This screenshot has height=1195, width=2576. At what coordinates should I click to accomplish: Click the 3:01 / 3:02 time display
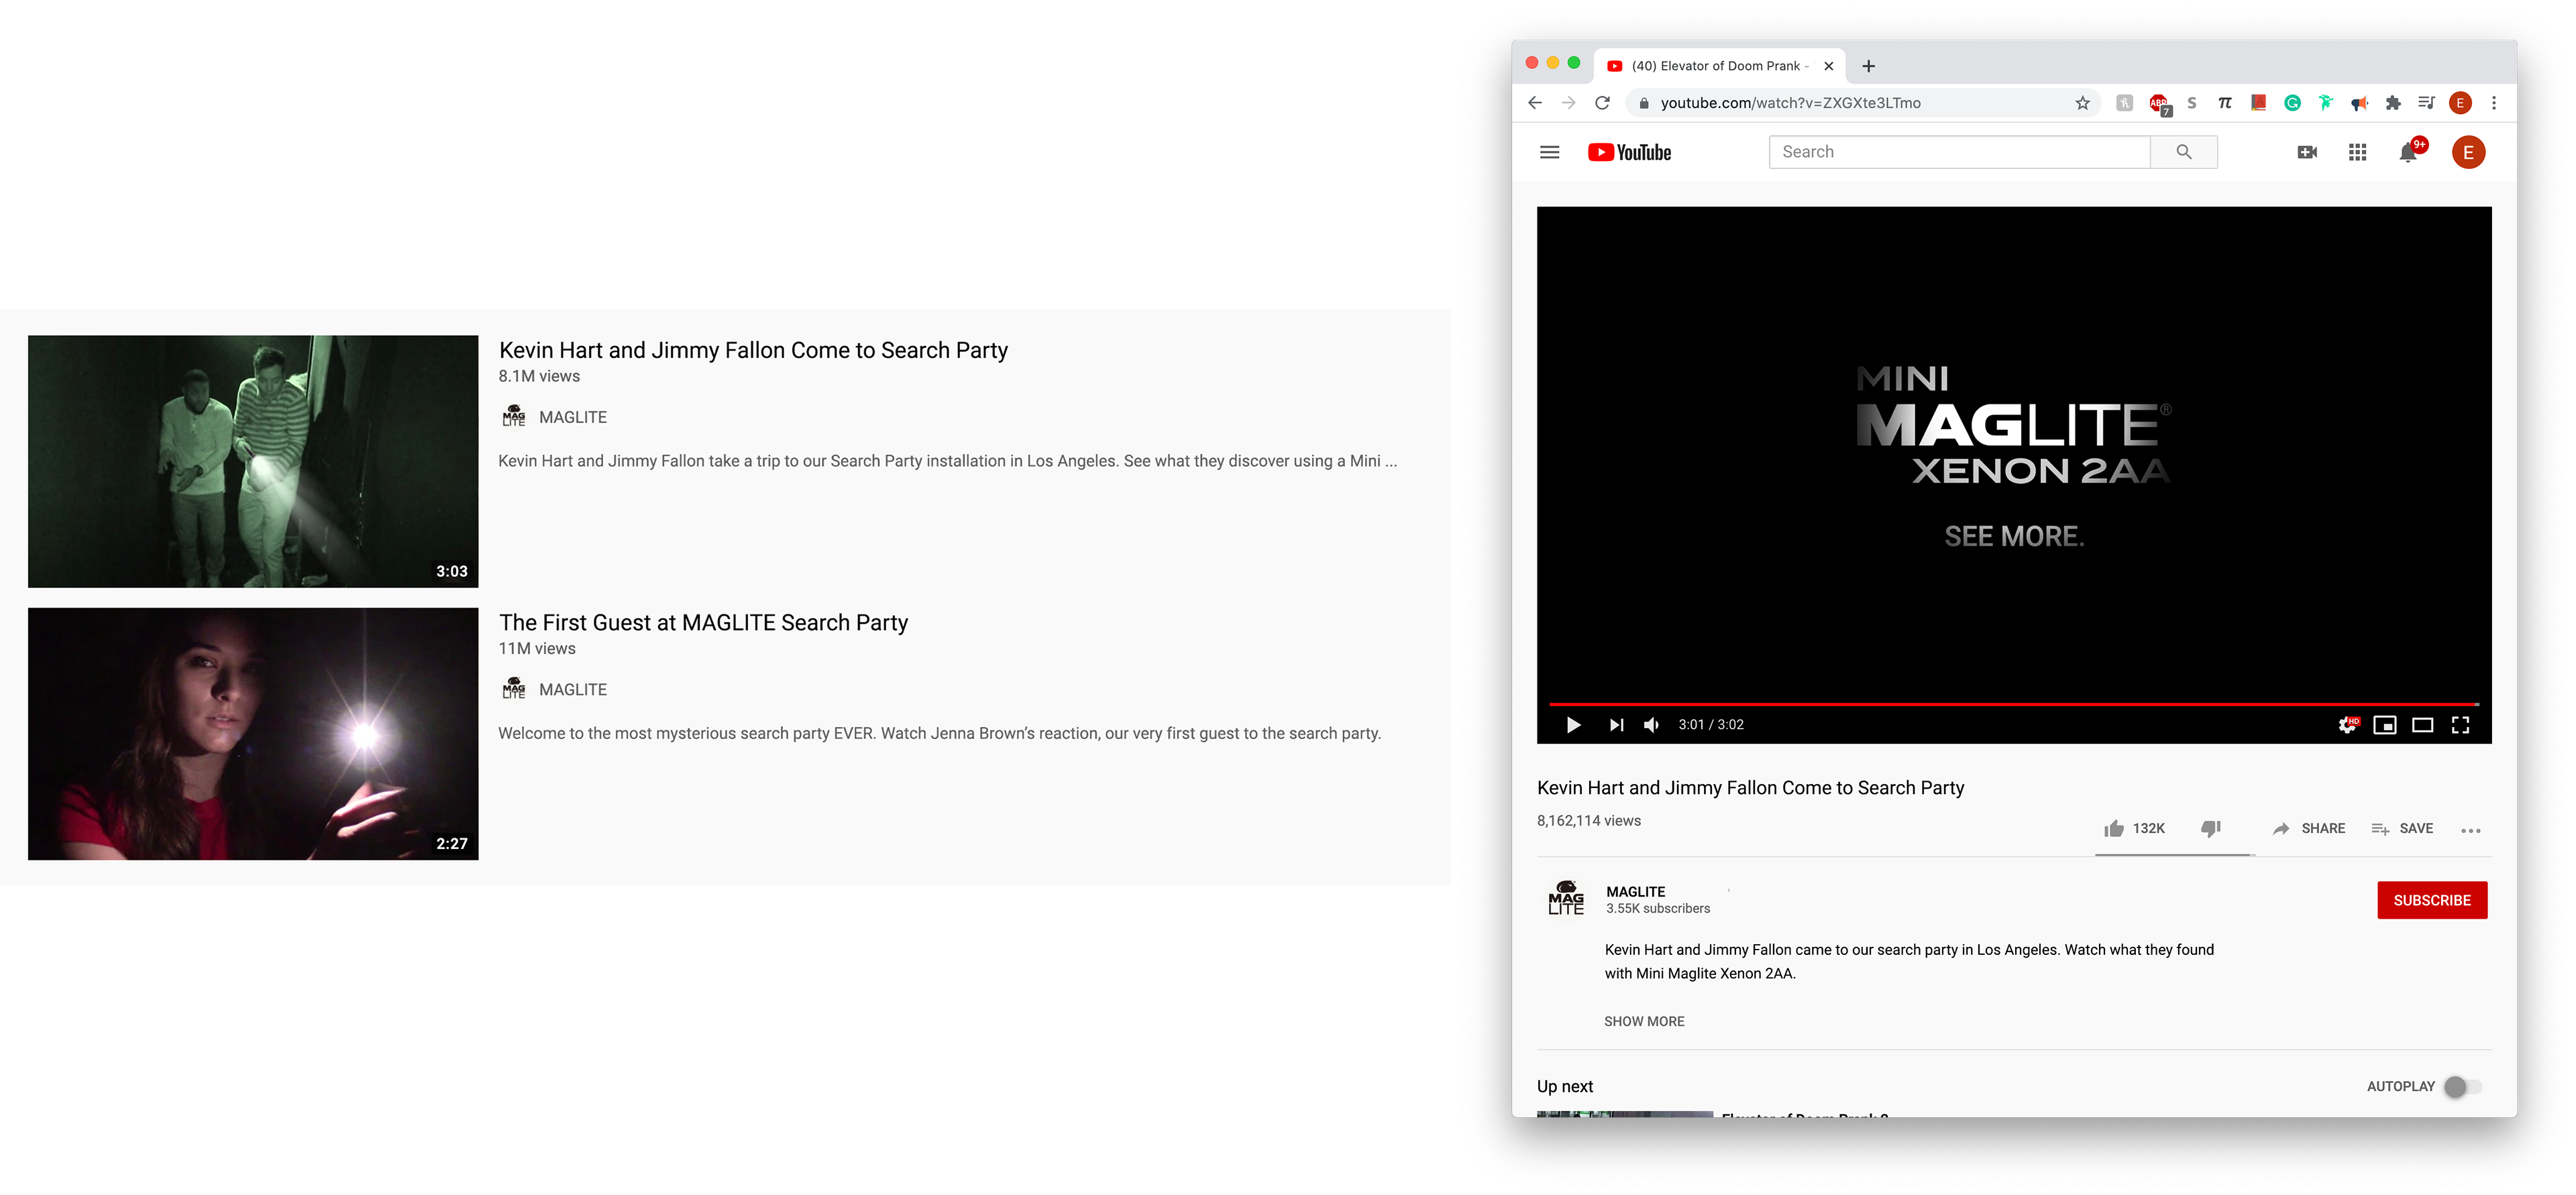click(x=1711, y=725)
